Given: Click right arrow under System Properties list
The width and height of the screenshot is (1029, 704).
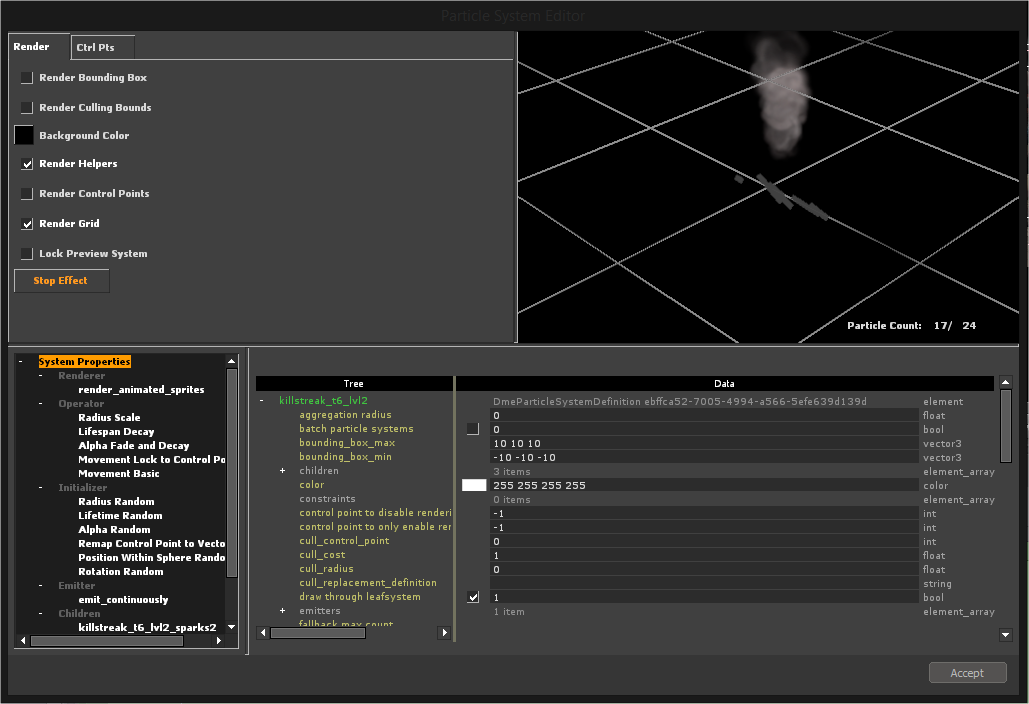Looking at the screenshot, I should [x=217, y=641].
